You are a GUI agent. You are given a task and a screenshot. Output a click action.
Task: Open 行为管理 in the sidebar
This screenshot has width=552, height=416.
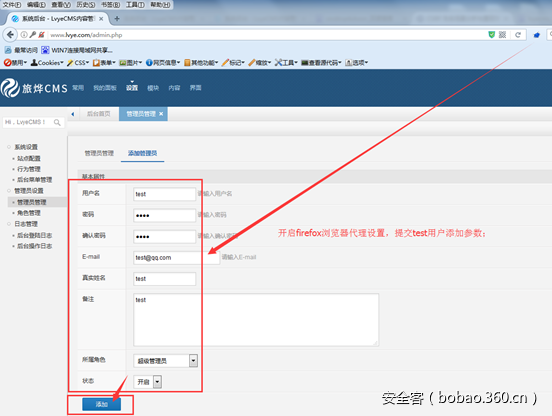pyautogui.click(x=29, y=169)
